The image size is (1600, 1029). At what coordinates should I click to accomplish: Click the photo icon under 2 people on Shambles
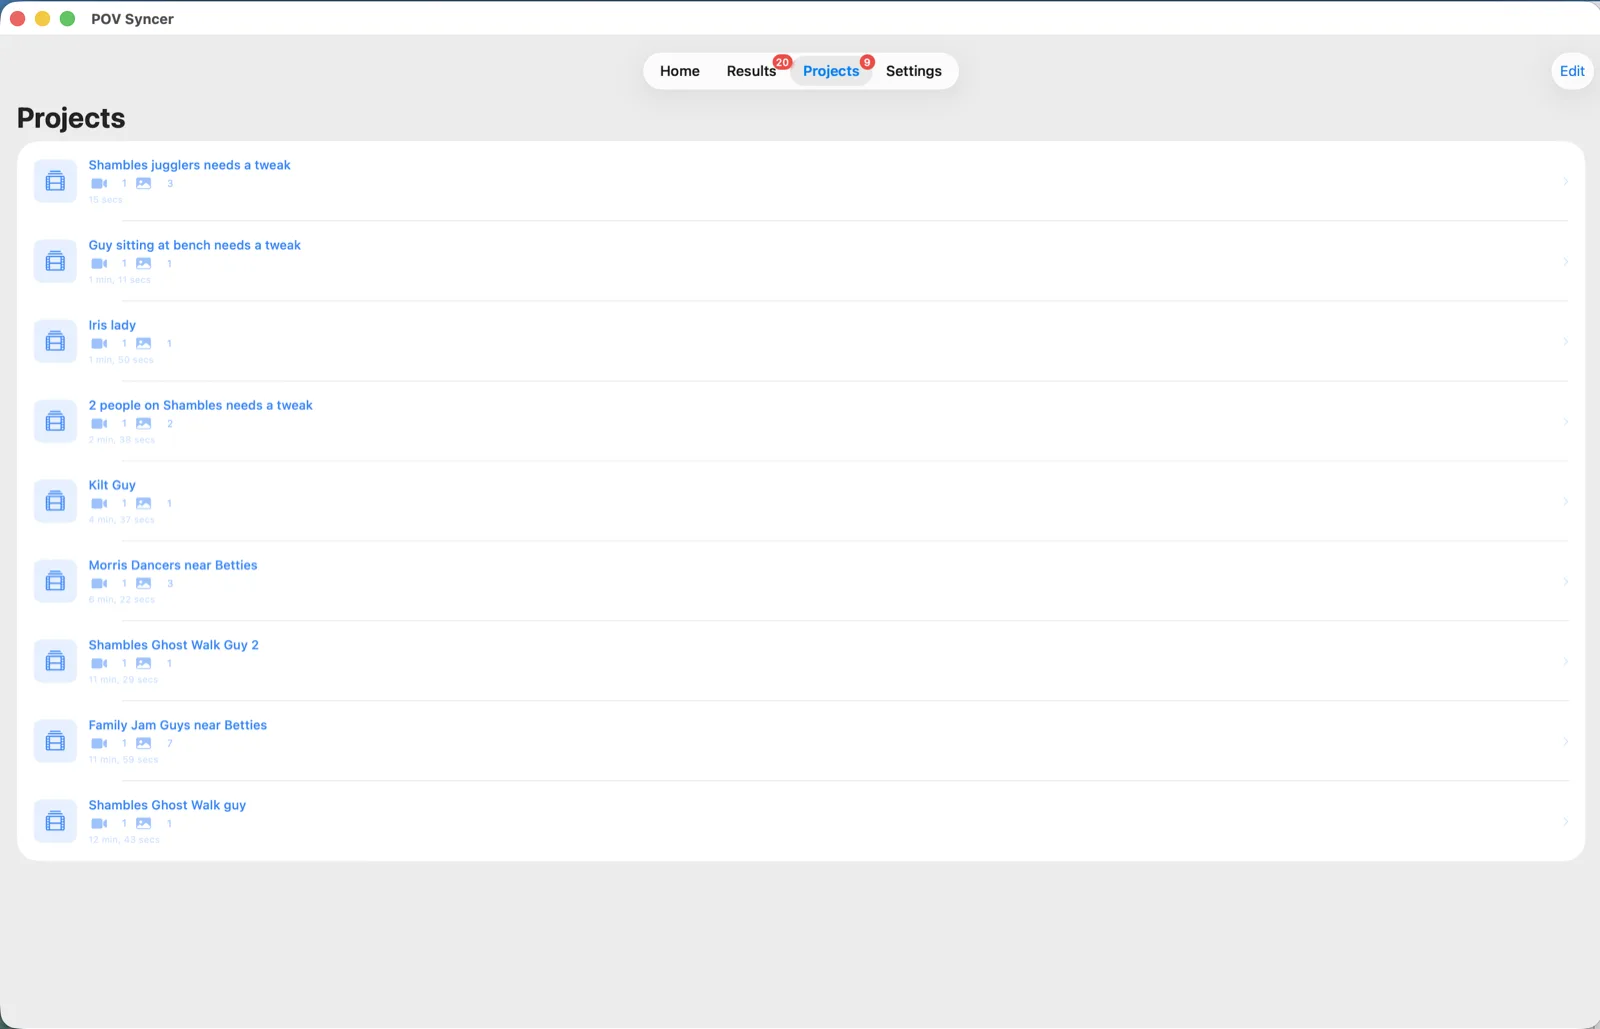144,424
